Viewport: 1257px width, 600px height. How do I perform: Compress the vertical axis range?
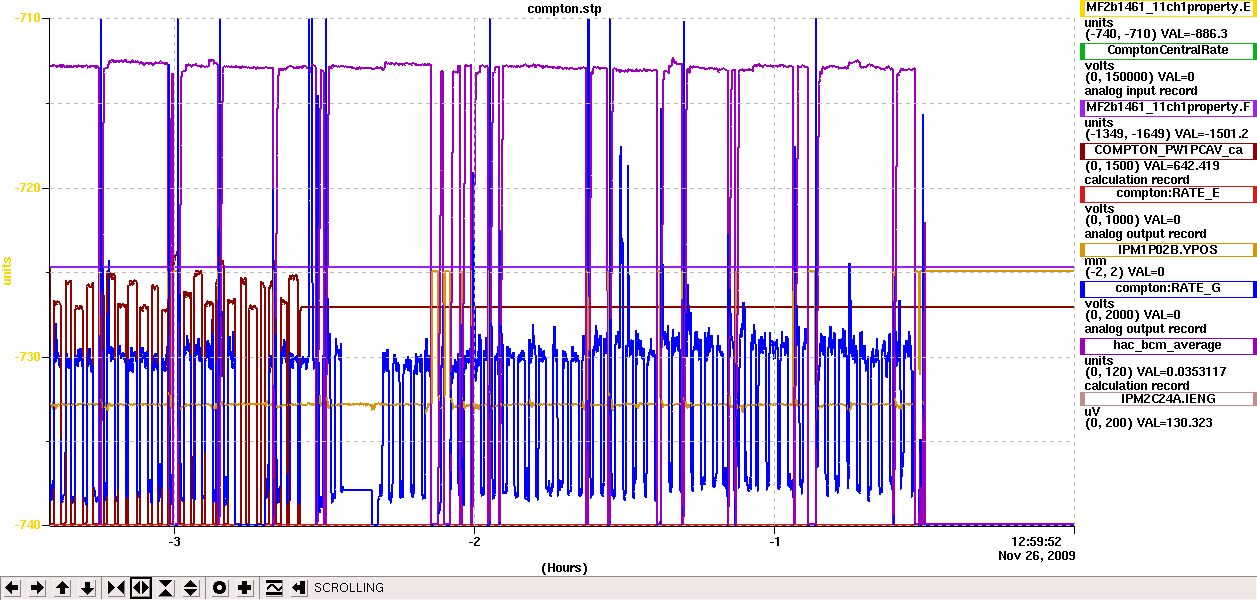166,588
